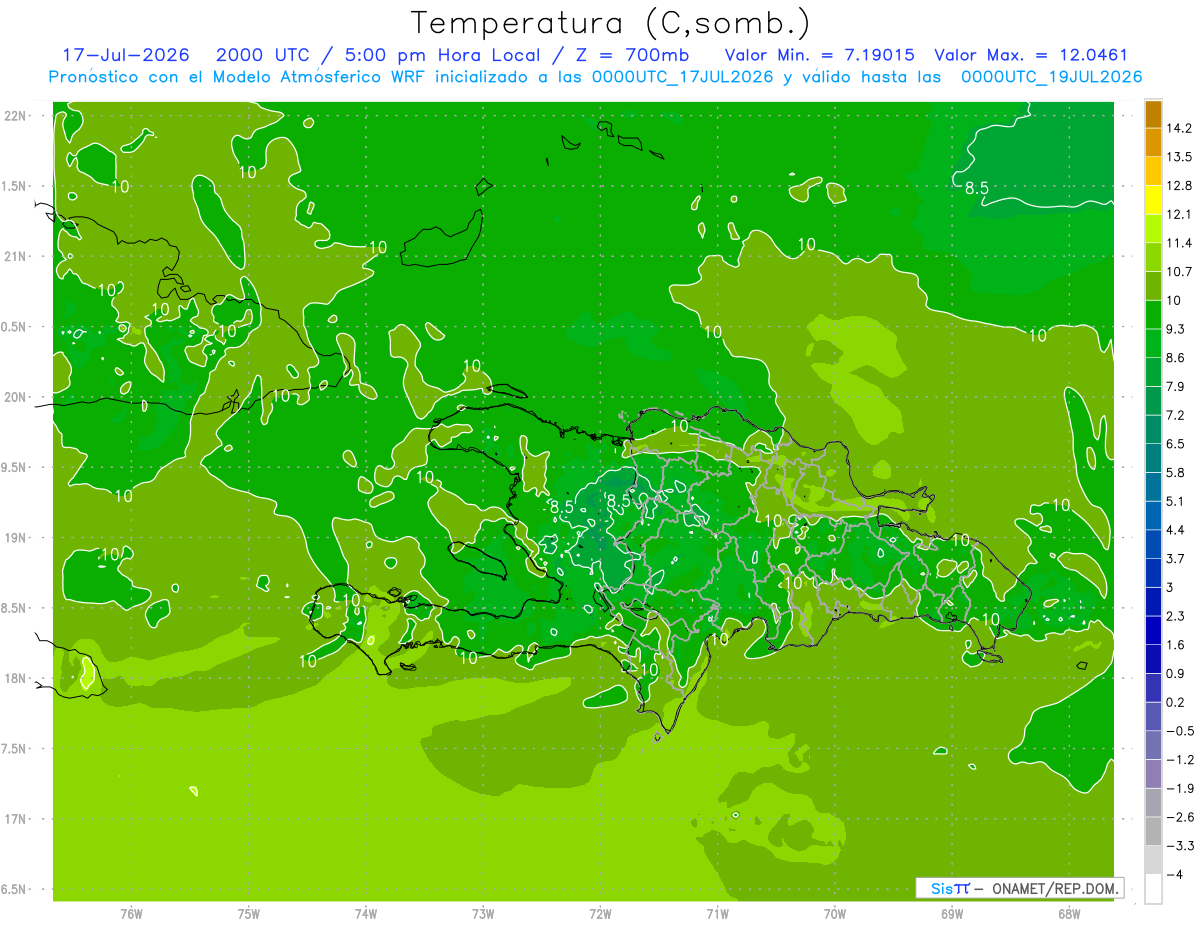Click the 1.6 color scale label
Image resolution: width=1200 pixels, height=927 pixels.
click(x=1176, y=645)
